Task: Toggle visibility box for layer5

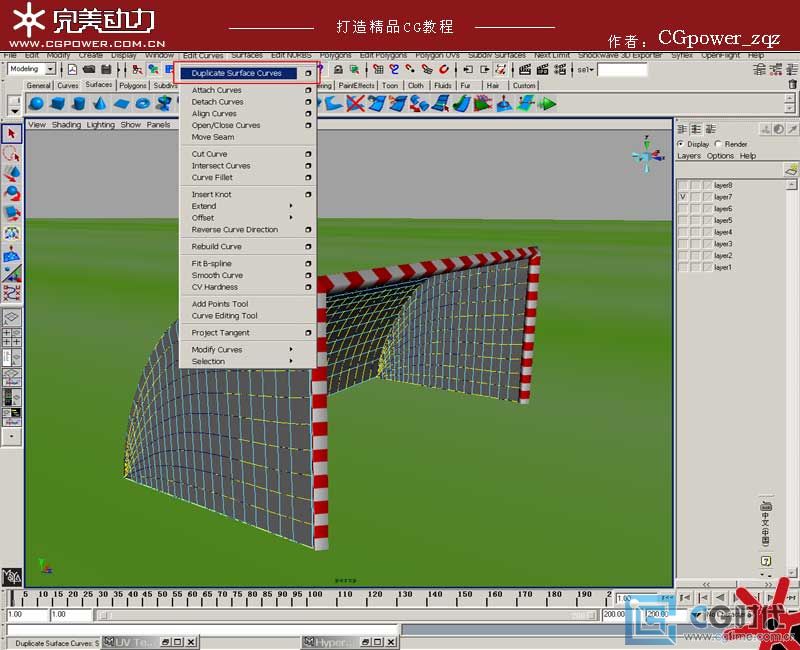Action: (x=683, y=220)
